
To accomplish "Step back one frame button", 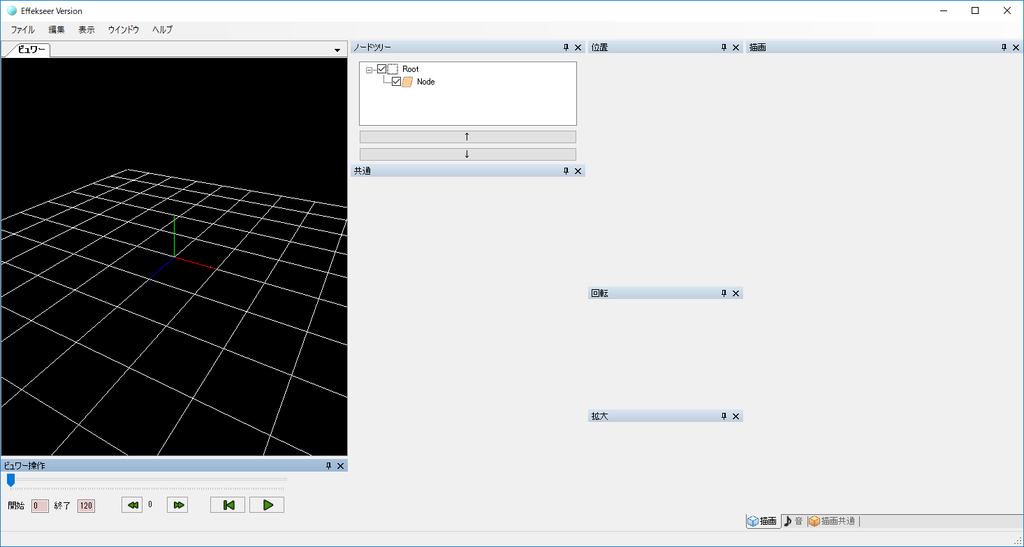I will point(133,505).
